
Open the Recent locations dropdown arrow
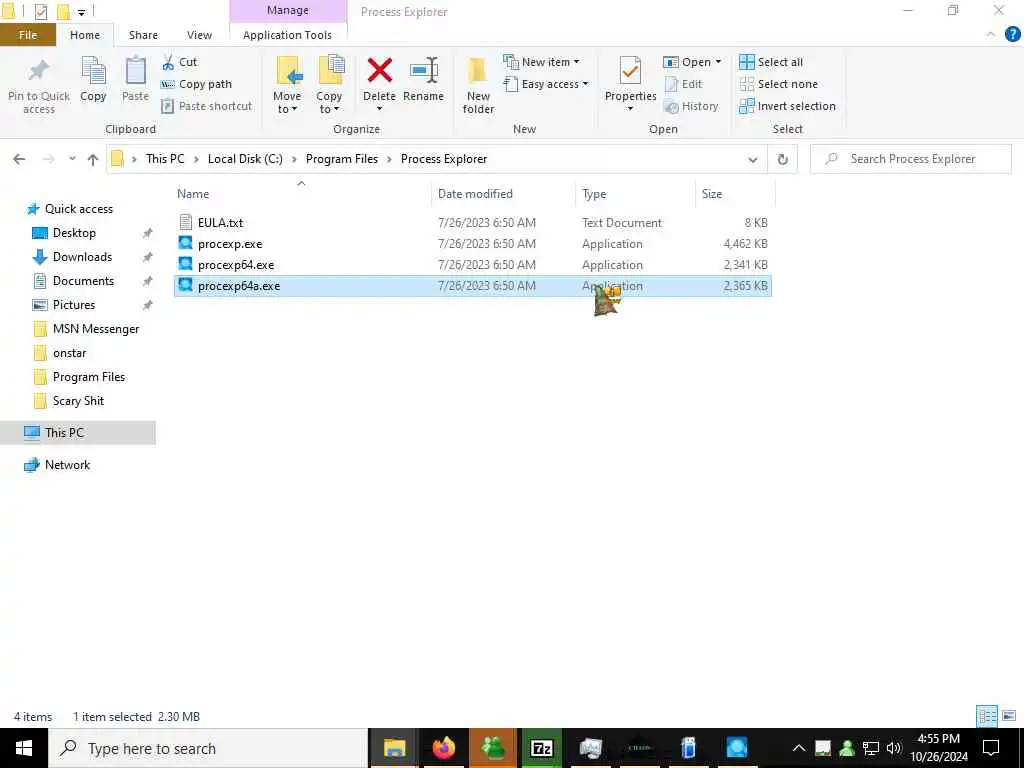[x=72, y=159]
